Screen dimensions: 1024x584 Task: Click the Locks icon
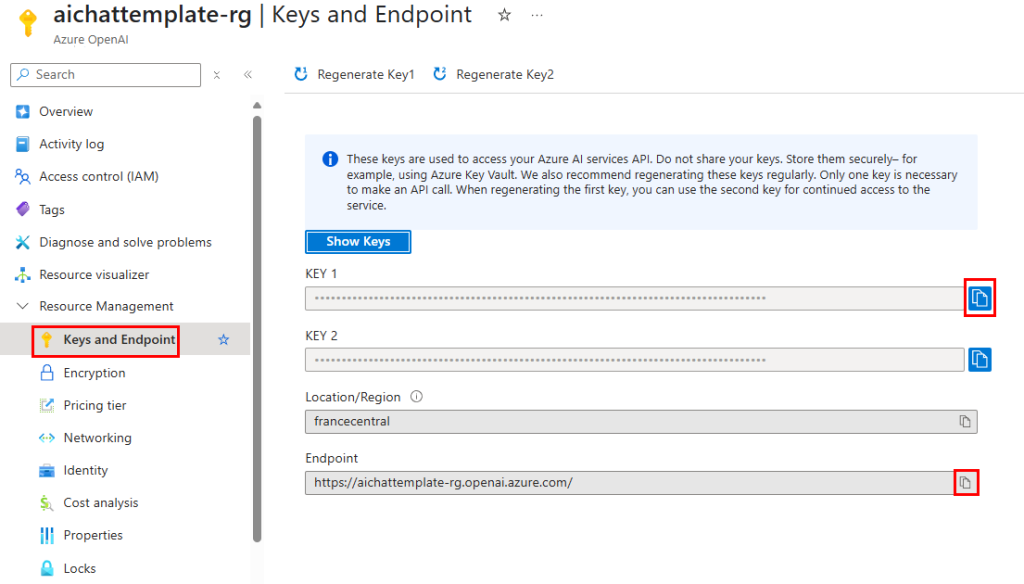(47, 568)
